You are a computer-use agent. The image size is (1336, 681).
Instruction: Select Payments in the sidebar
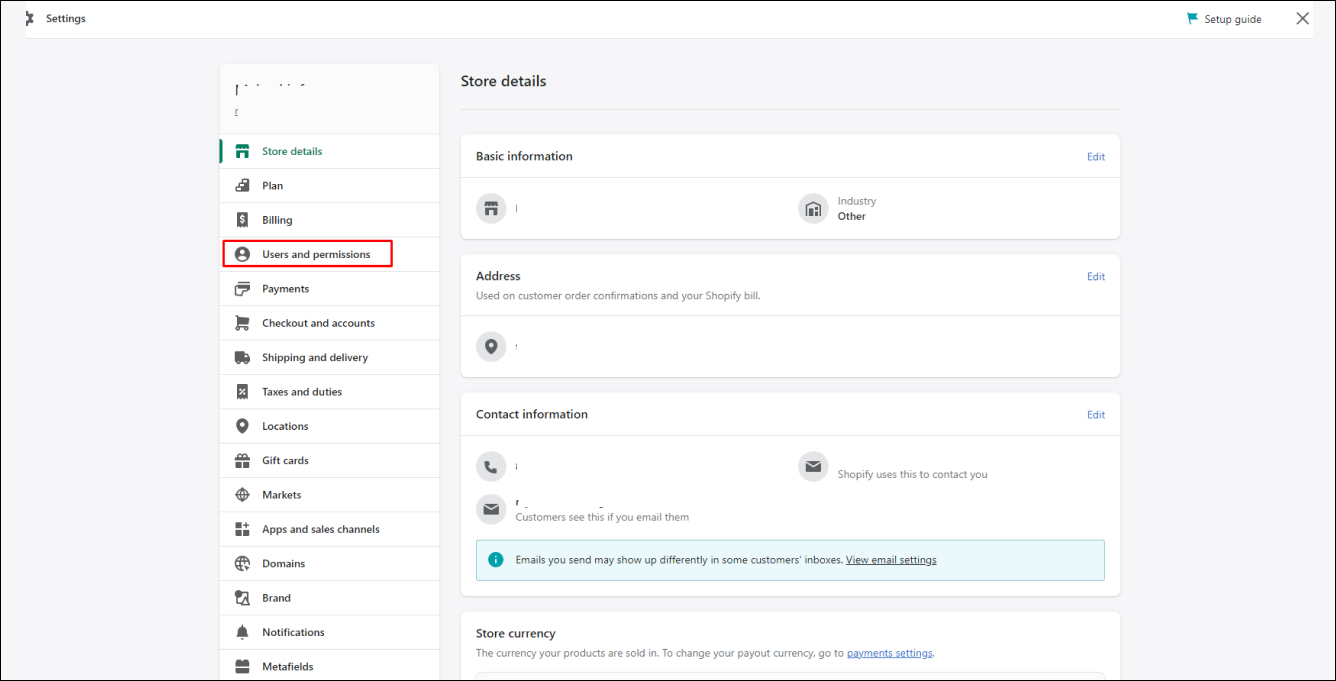pos(329,289)
